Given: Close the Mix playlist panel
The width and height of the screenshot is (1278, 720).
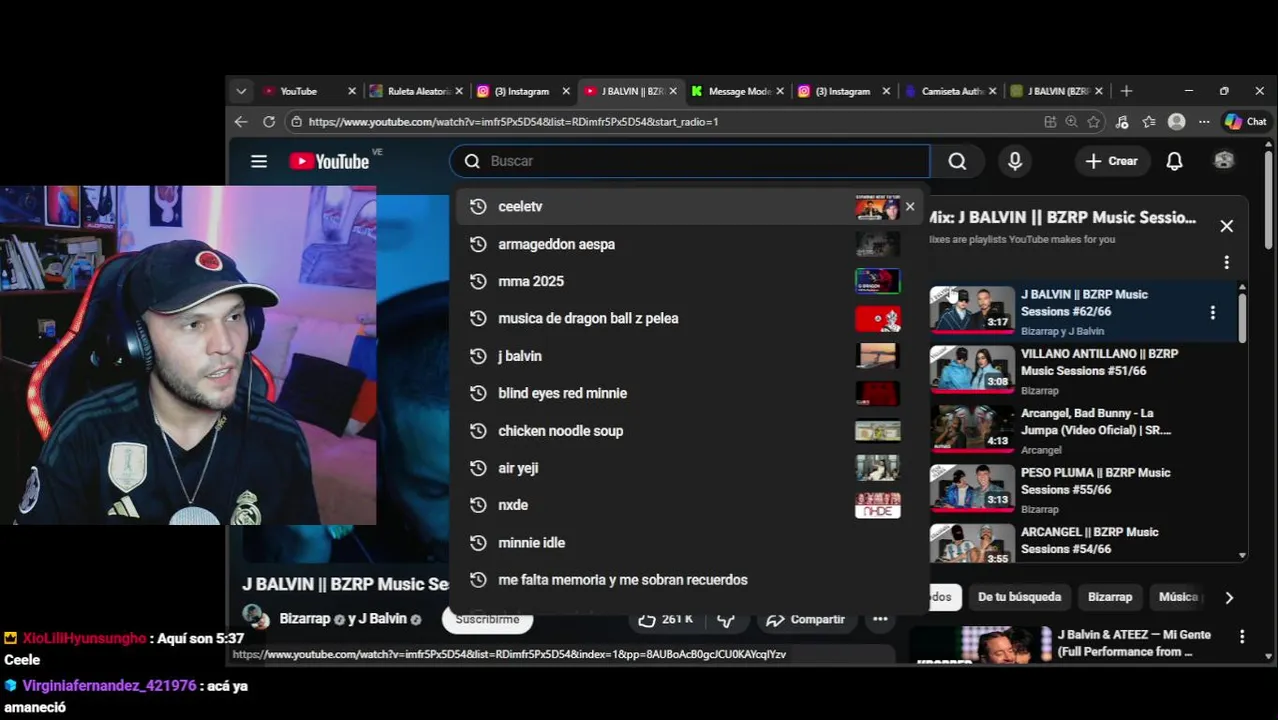Looking at the screenshot, I should (1227, 226).
